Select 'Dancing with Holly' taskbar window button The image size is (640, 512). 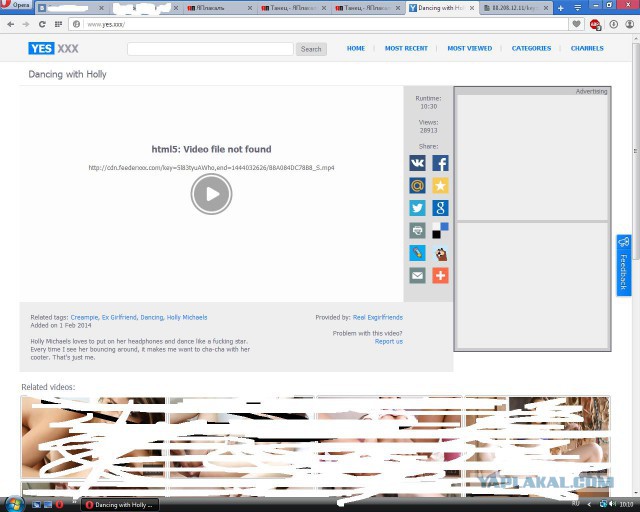tap(120, 505)
